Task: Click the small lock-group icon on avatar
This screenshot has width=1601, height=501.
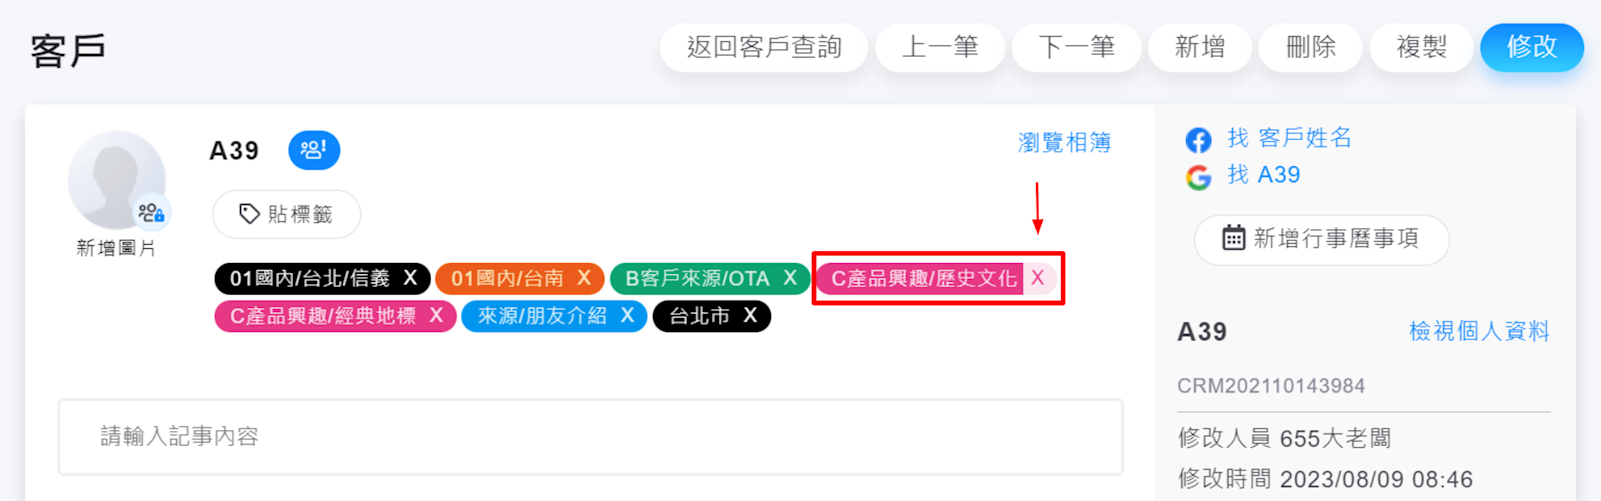Action: point(152,212)
